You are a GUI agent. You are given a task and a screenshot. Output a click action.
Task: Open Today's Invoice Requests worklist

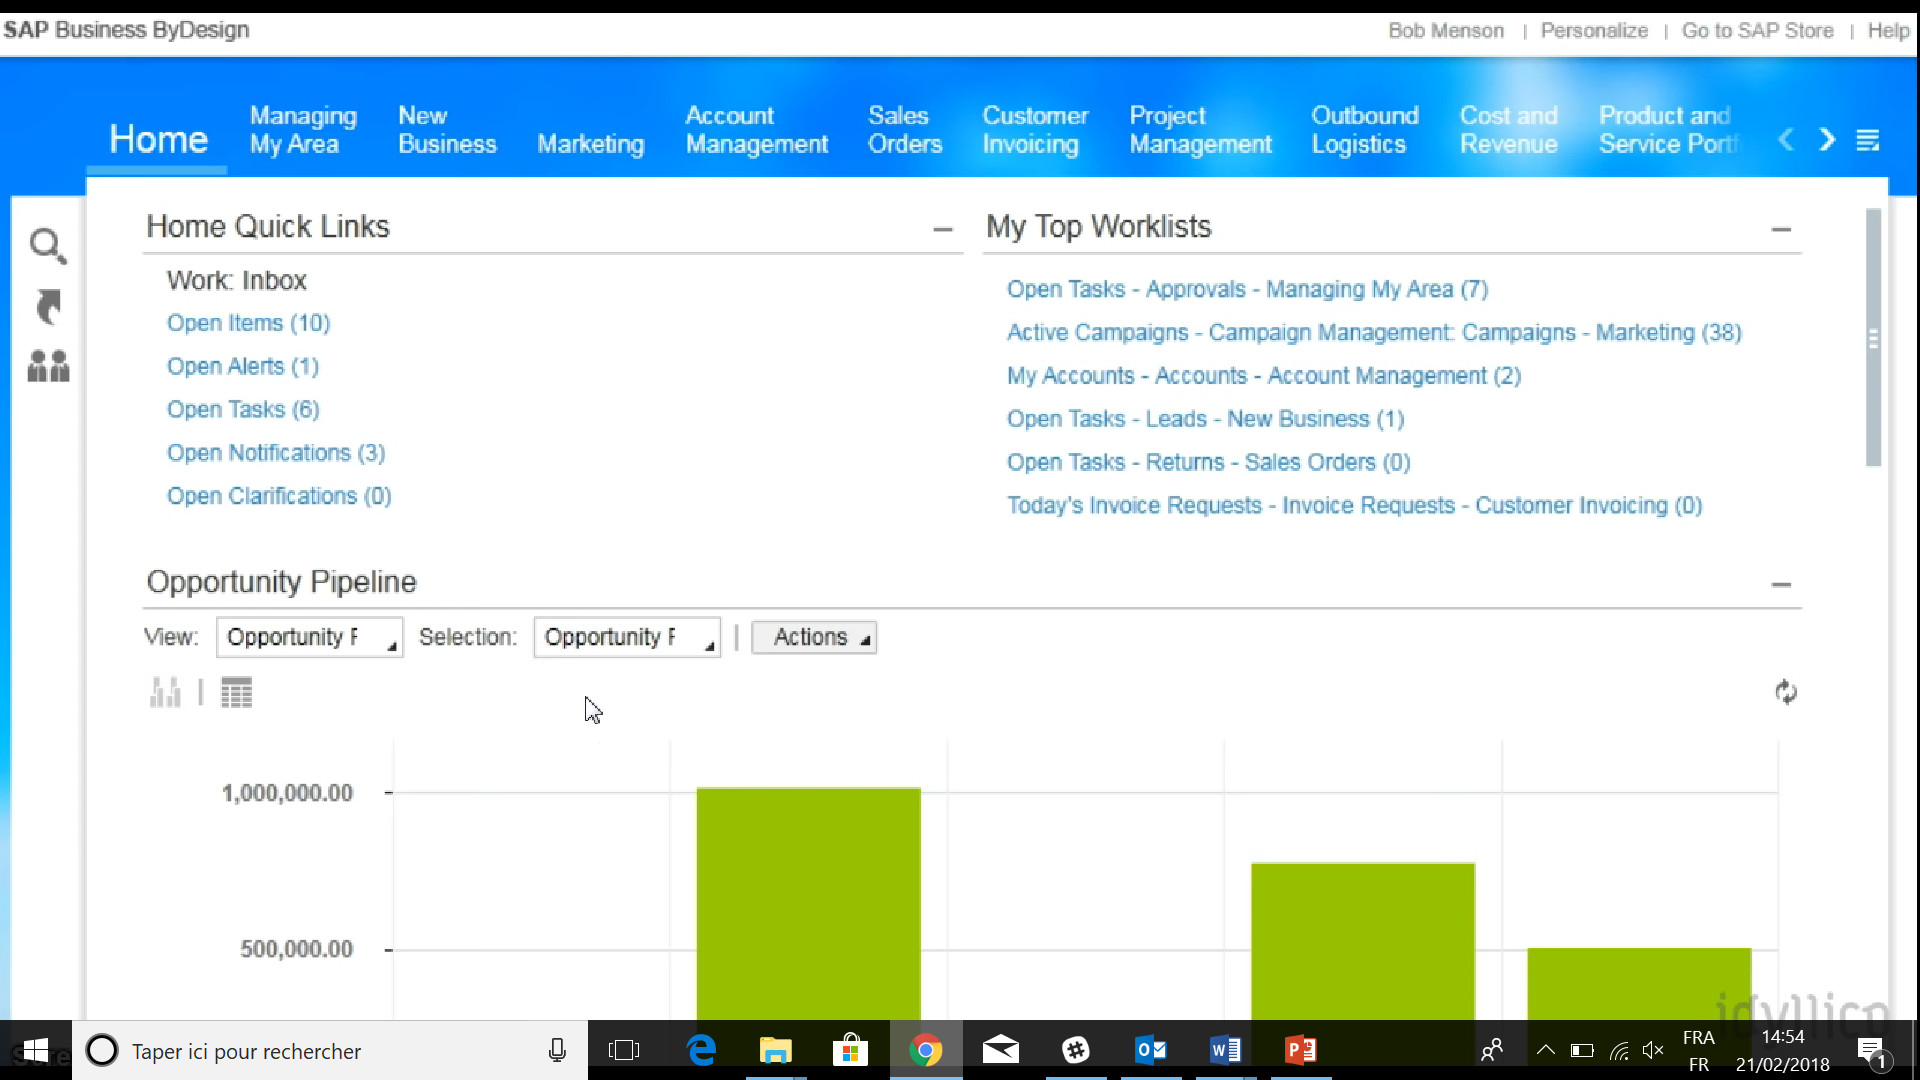click(x=1354, y=505)
